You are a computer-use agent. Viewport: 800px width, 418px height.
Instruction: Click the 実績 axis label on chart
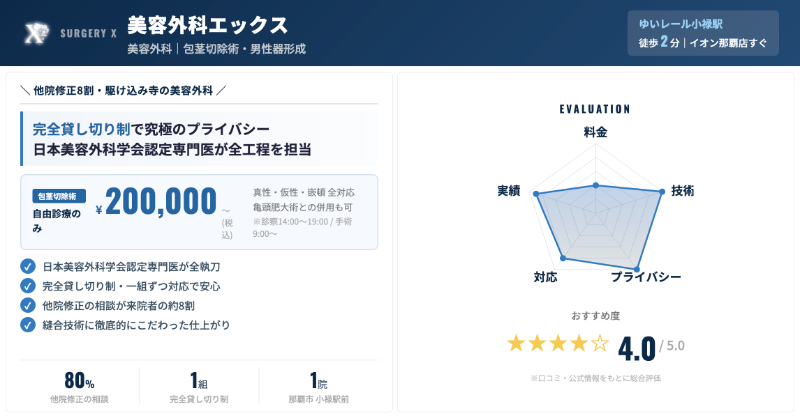click(x=508, y=190)
